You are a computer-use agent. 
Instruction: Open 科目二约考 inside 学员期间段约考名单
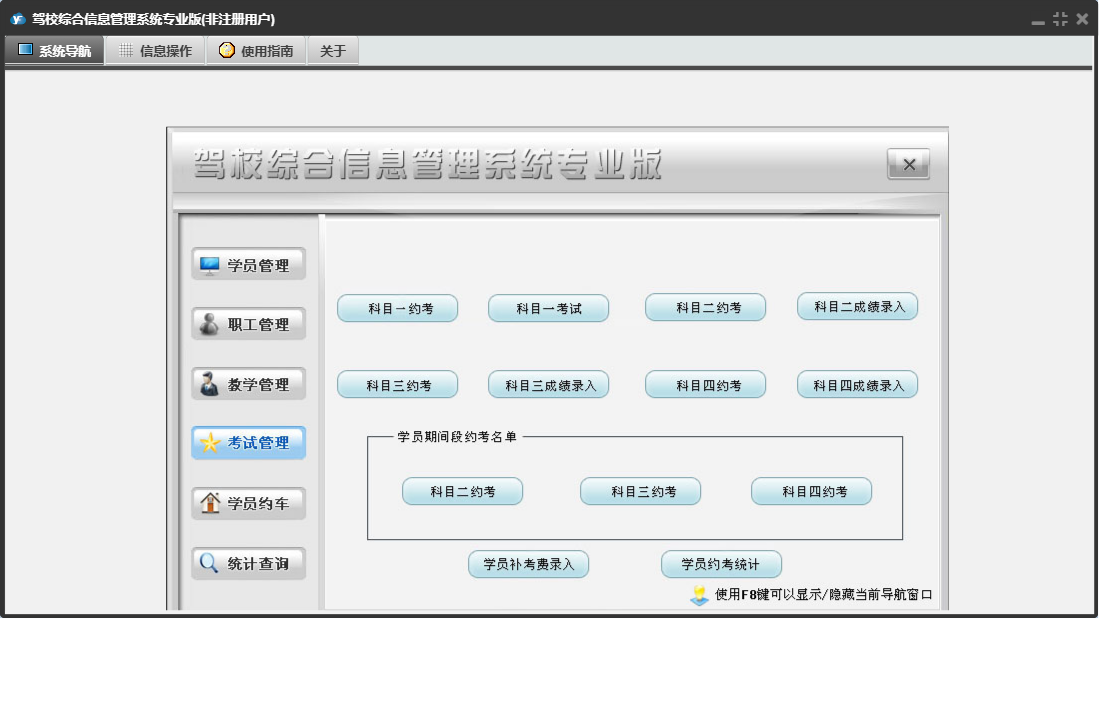click(x=463, y=491)
